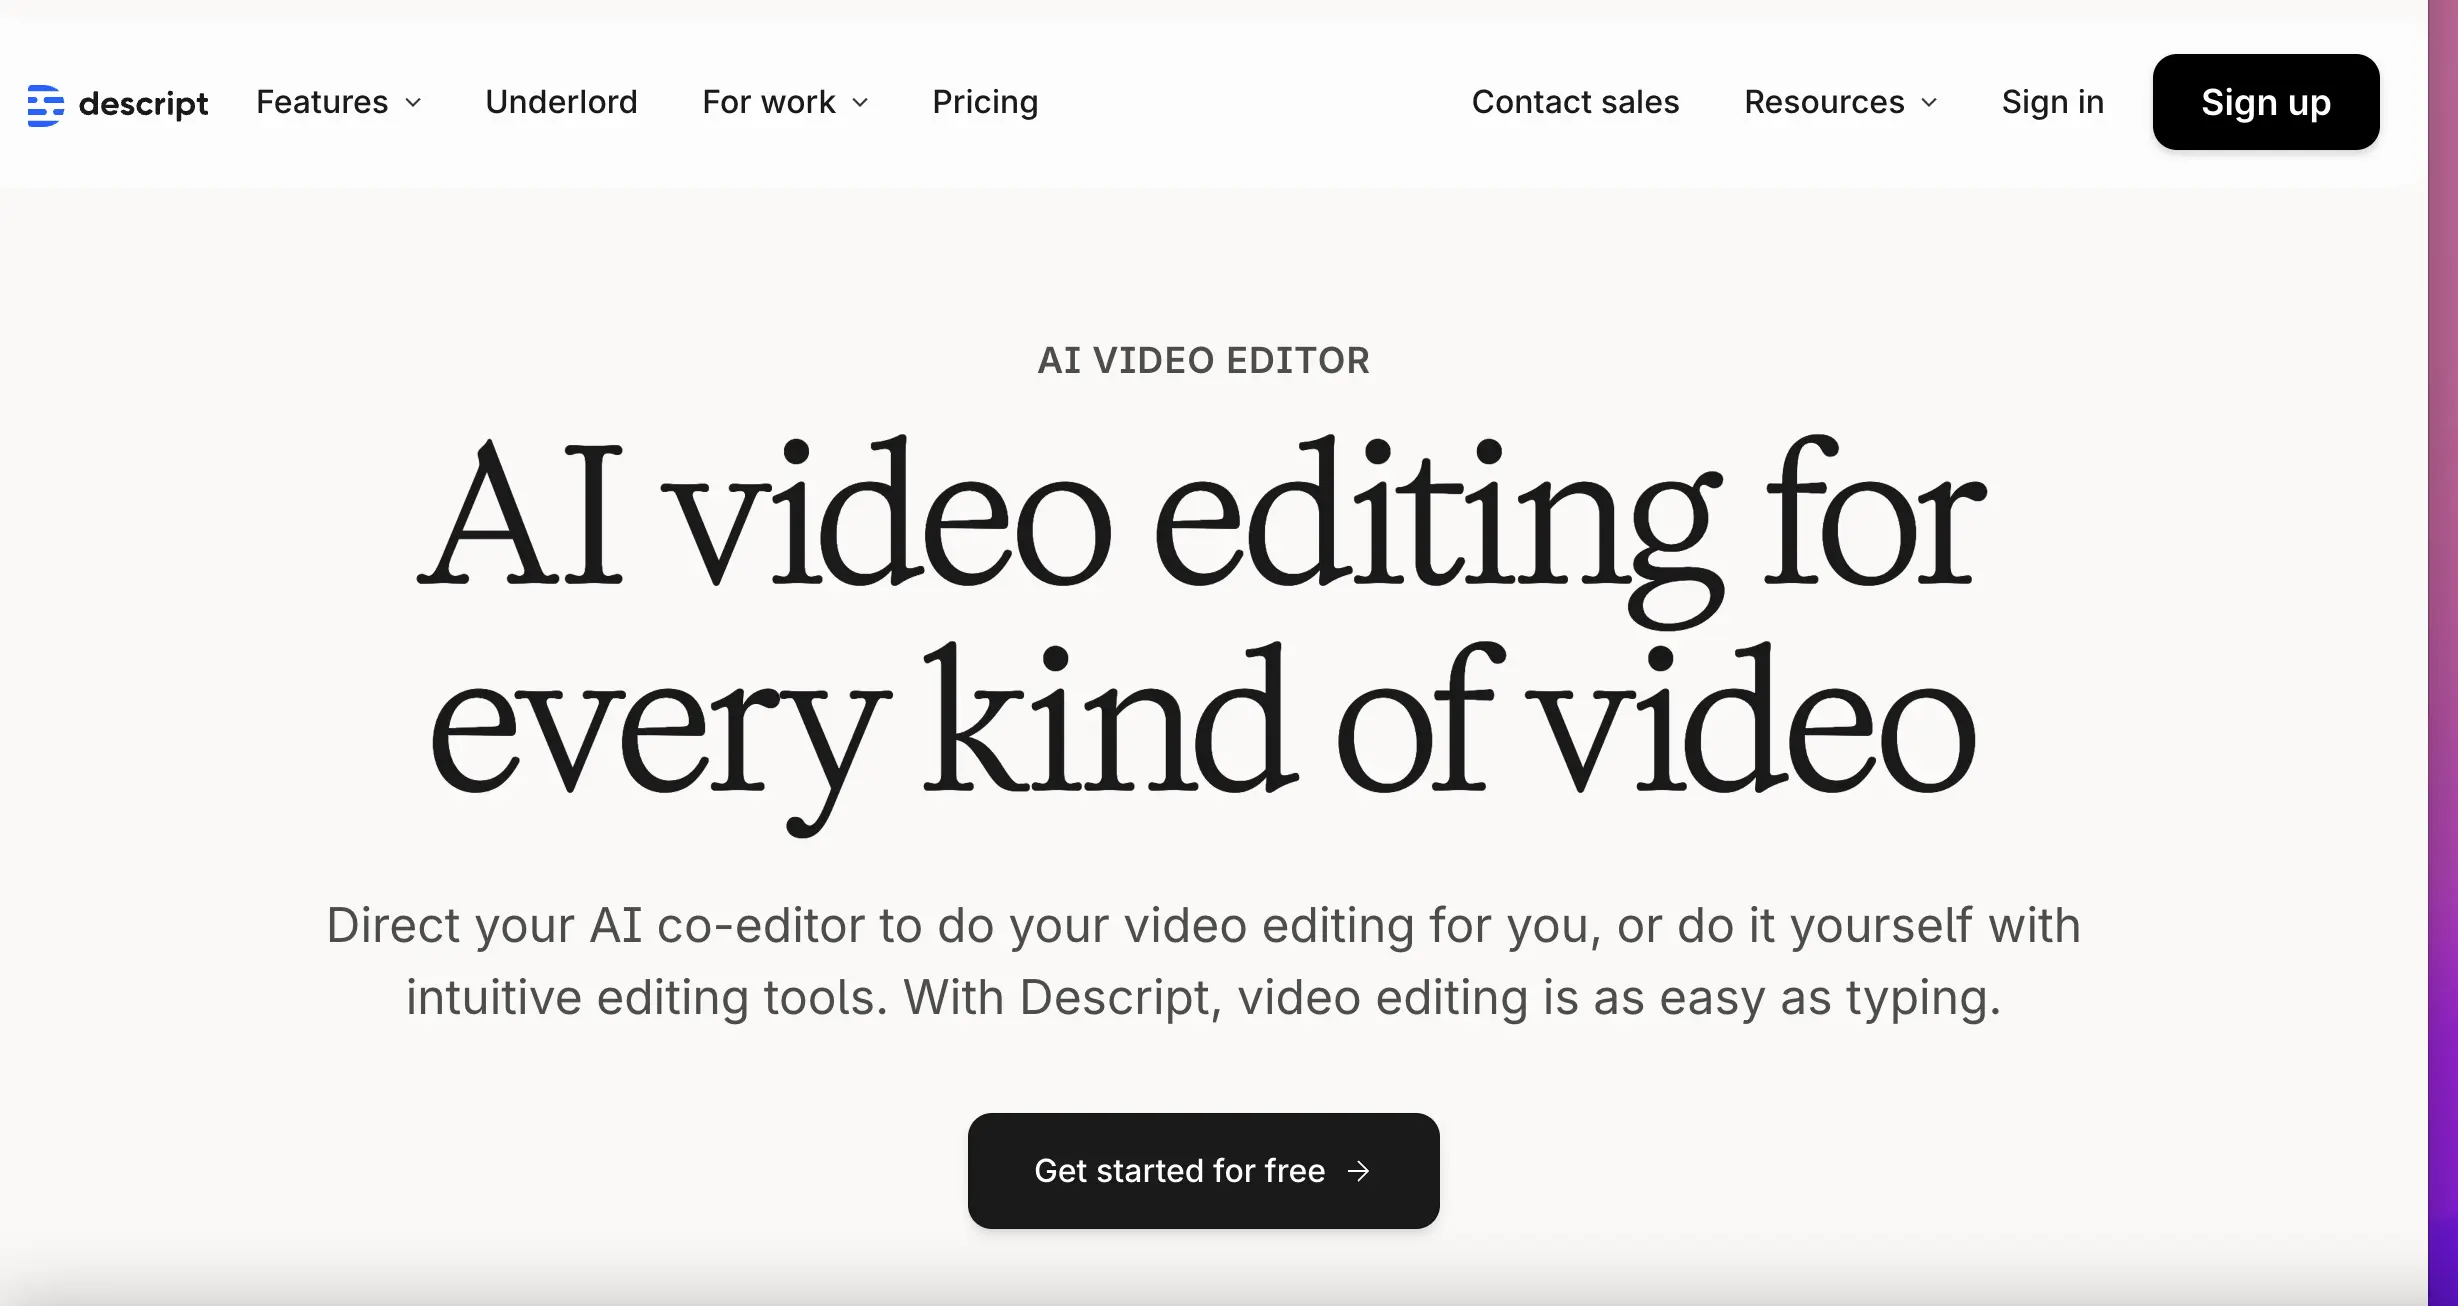Expand the chevron beside For work
Viewport: 2458px width, 1306px height.
(x=860, y=103)
